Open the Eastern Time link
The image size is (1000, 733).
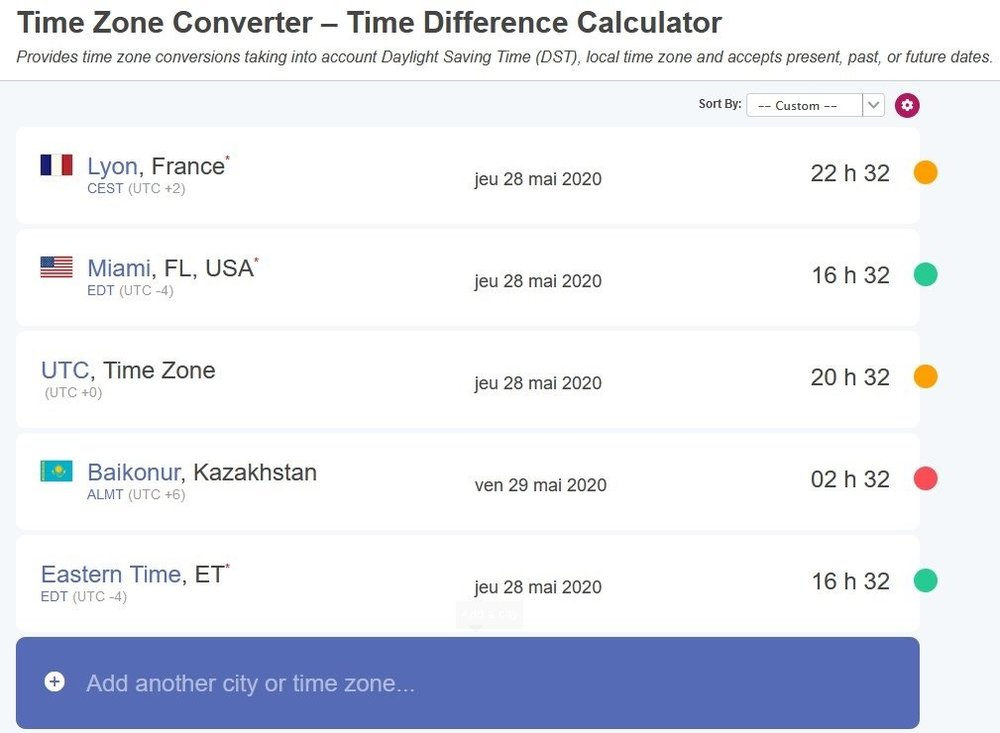pyautogui.click(x=110, y=574)
